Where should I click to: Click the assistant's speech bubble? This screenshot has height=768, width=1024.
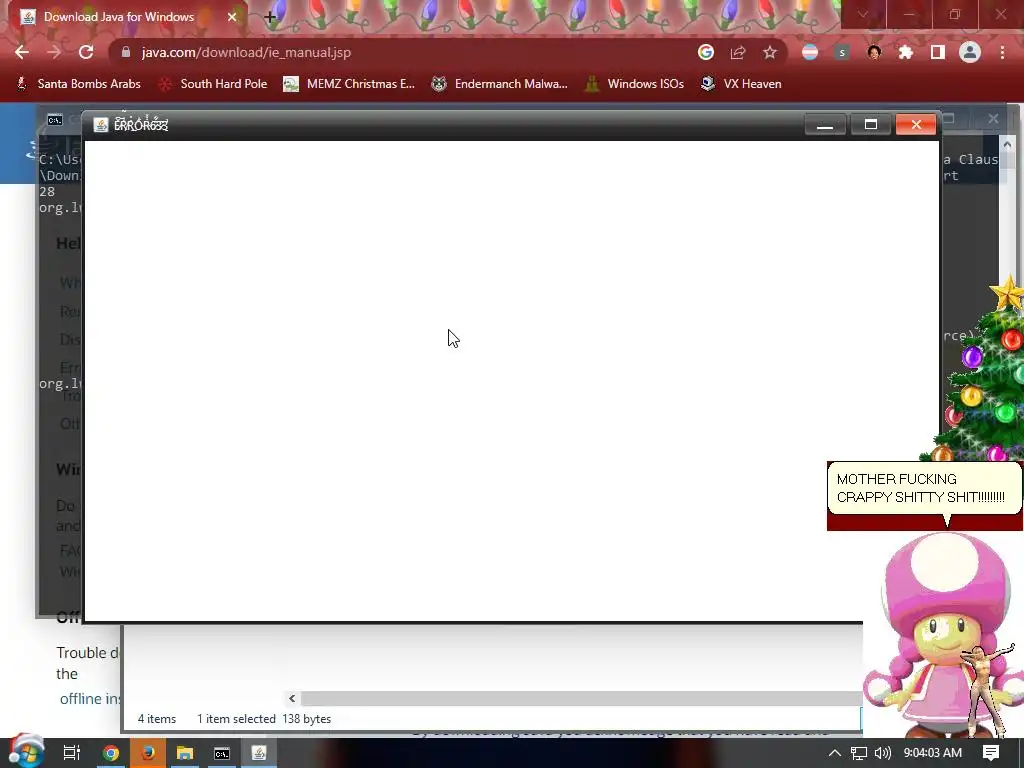click(x=925, y=488)
